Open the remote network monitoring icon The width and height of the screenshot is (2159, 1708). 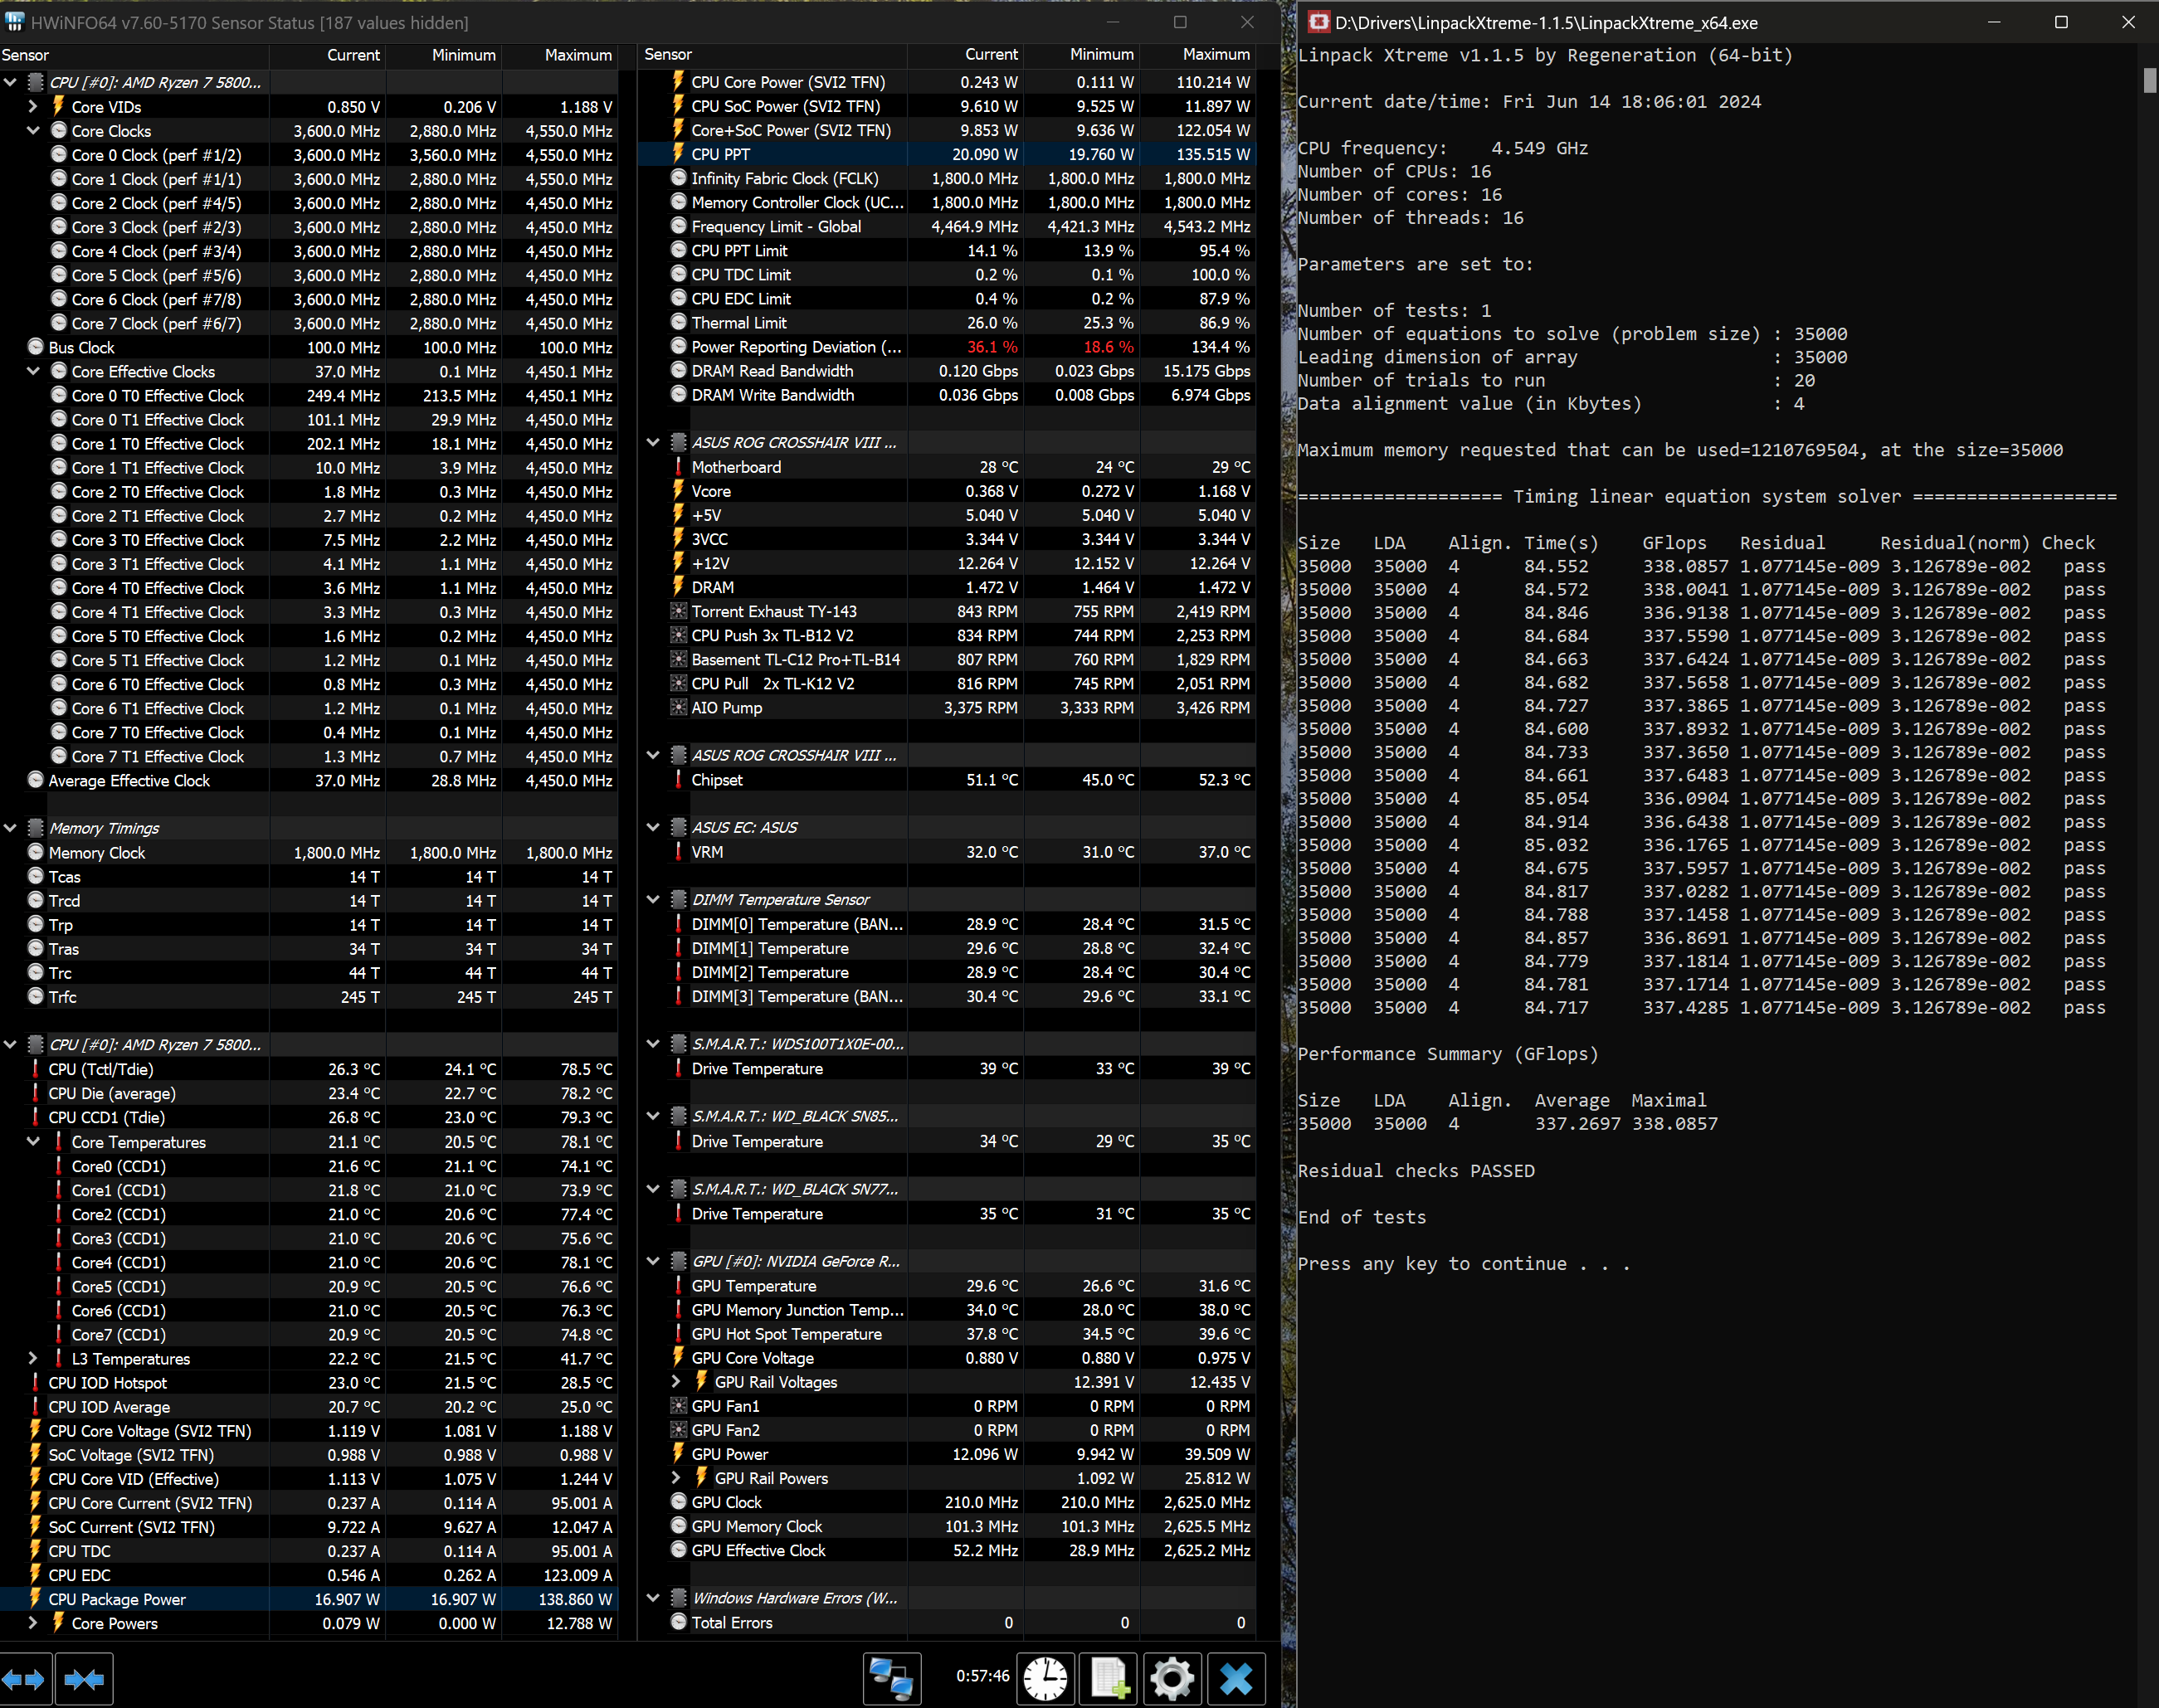pos(891,1679)
